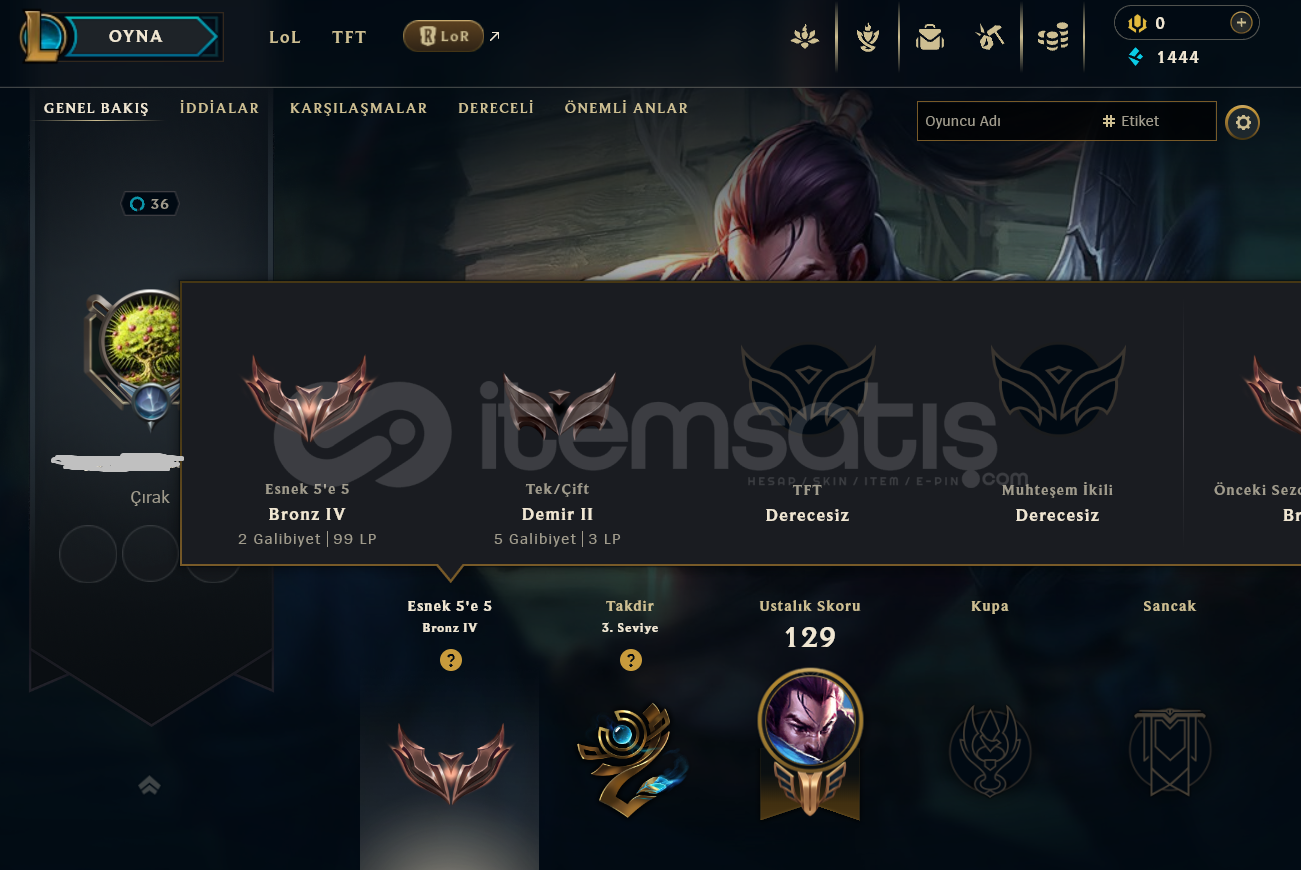
Task: Go to the ÖNEMLİ ANLAR tab
Action: pos(626,108)
